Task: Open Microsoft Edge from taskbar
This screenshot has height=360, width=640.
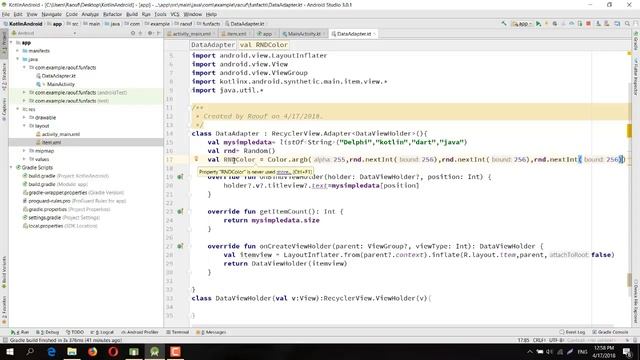Action: point(51,351)
